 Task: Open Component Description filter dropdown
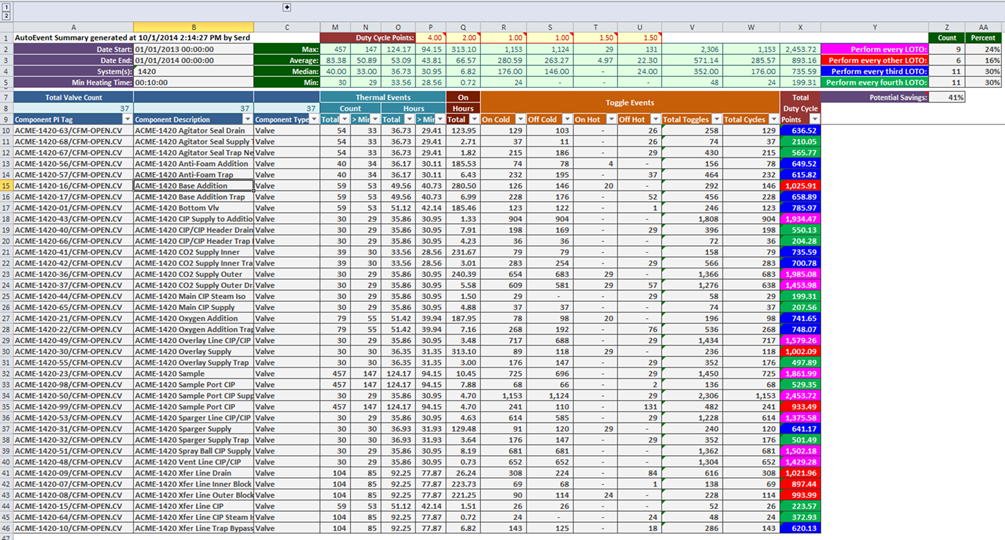pos(247,119)
